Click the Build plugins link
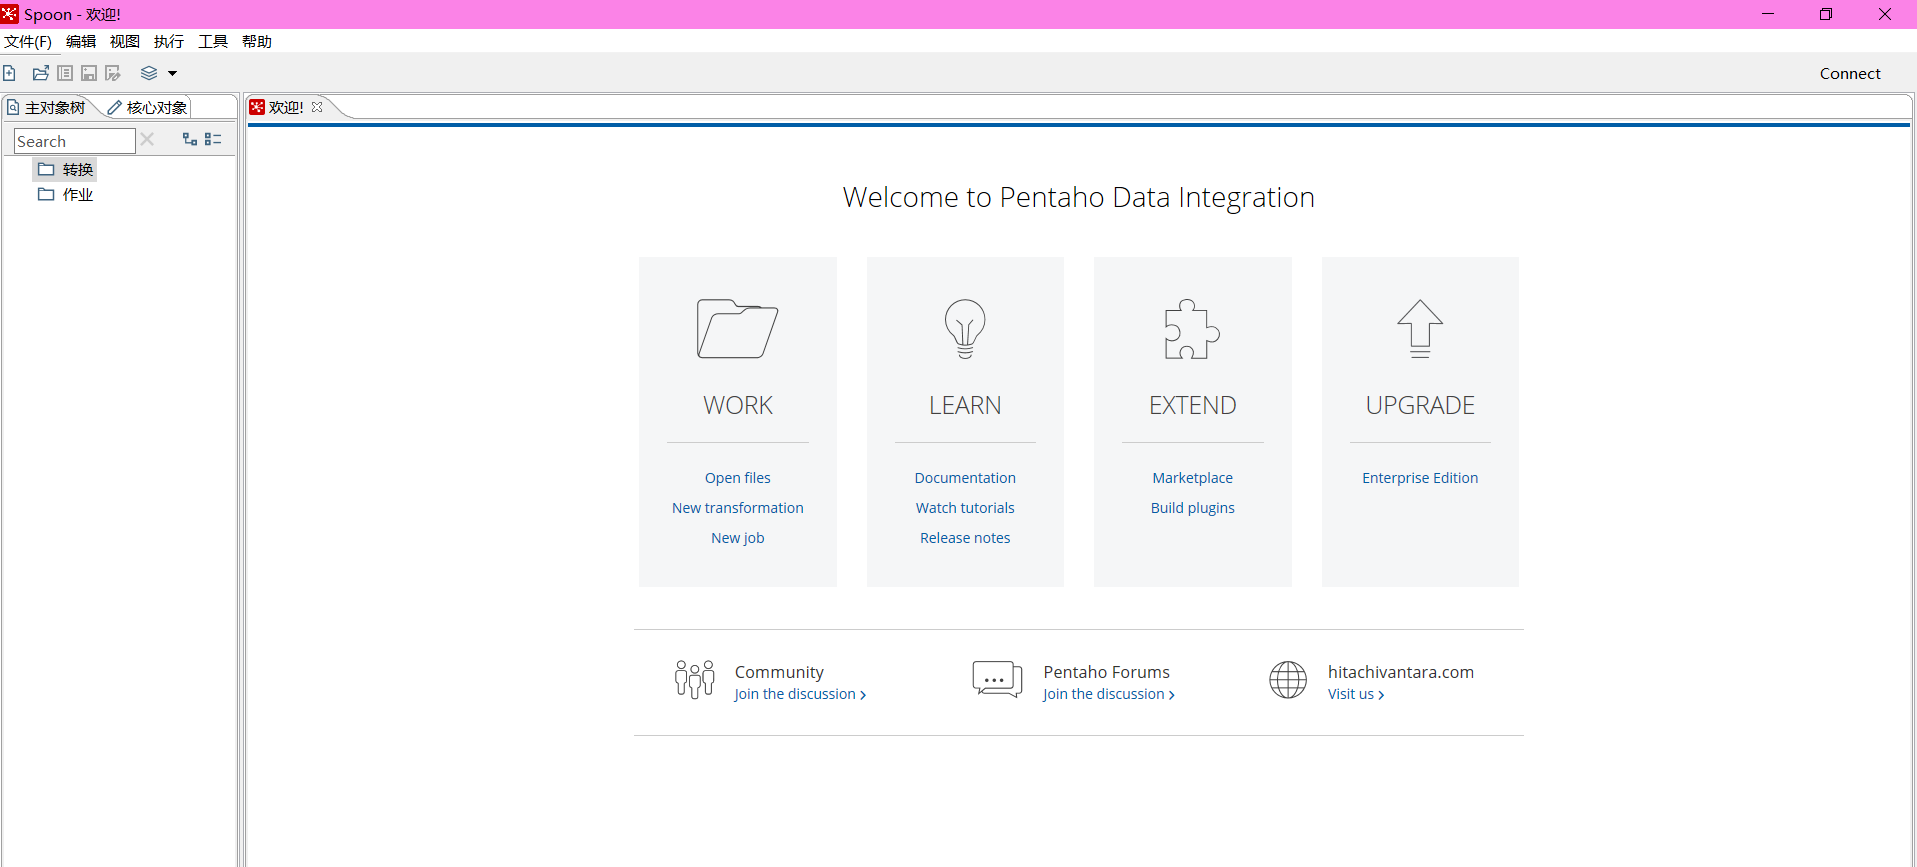This screenshot has width=1917, height=867. 1192,508
